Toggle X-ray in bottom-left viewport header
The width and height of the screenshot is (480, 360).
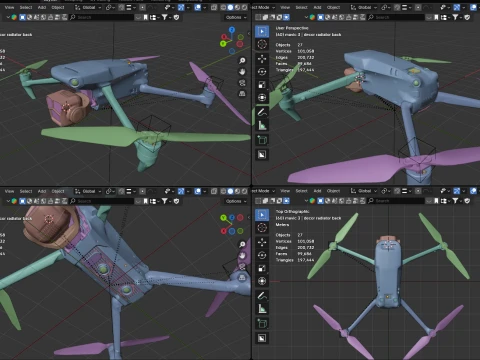(214, 191)
